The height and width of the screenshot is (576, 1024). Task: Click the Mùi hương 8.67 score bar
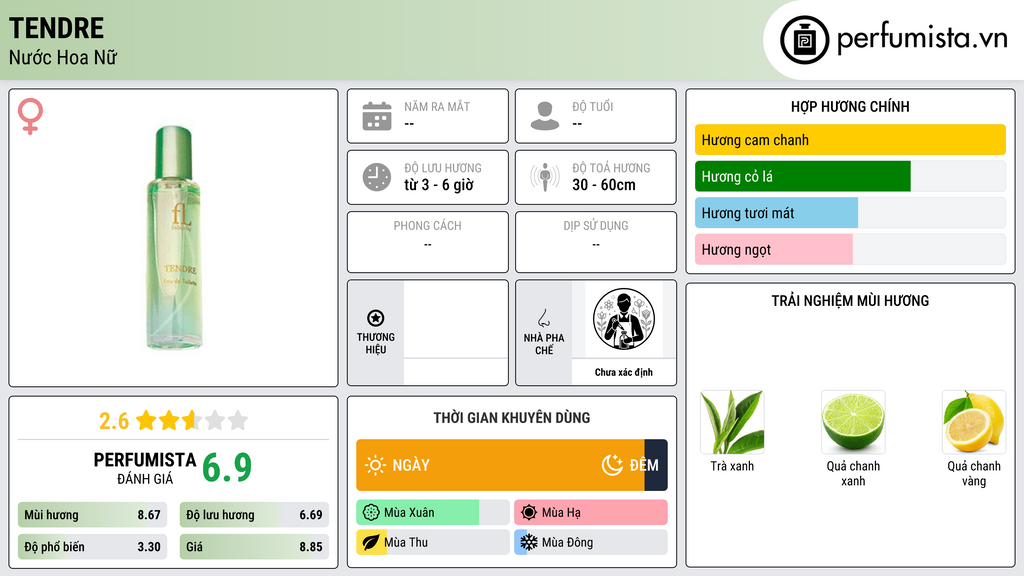92,515
